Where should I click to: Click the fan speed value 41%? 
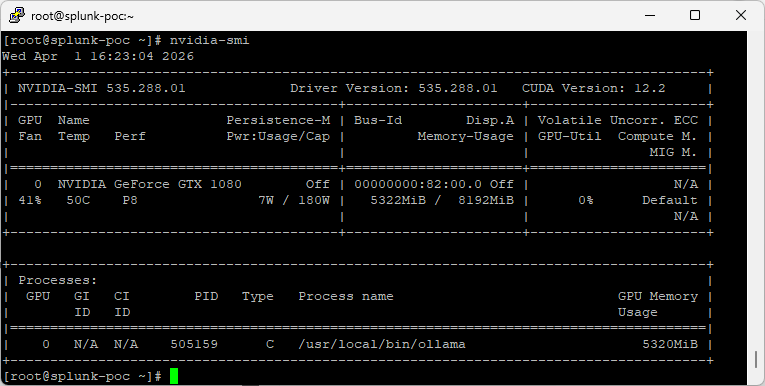[x=30, y=200]
